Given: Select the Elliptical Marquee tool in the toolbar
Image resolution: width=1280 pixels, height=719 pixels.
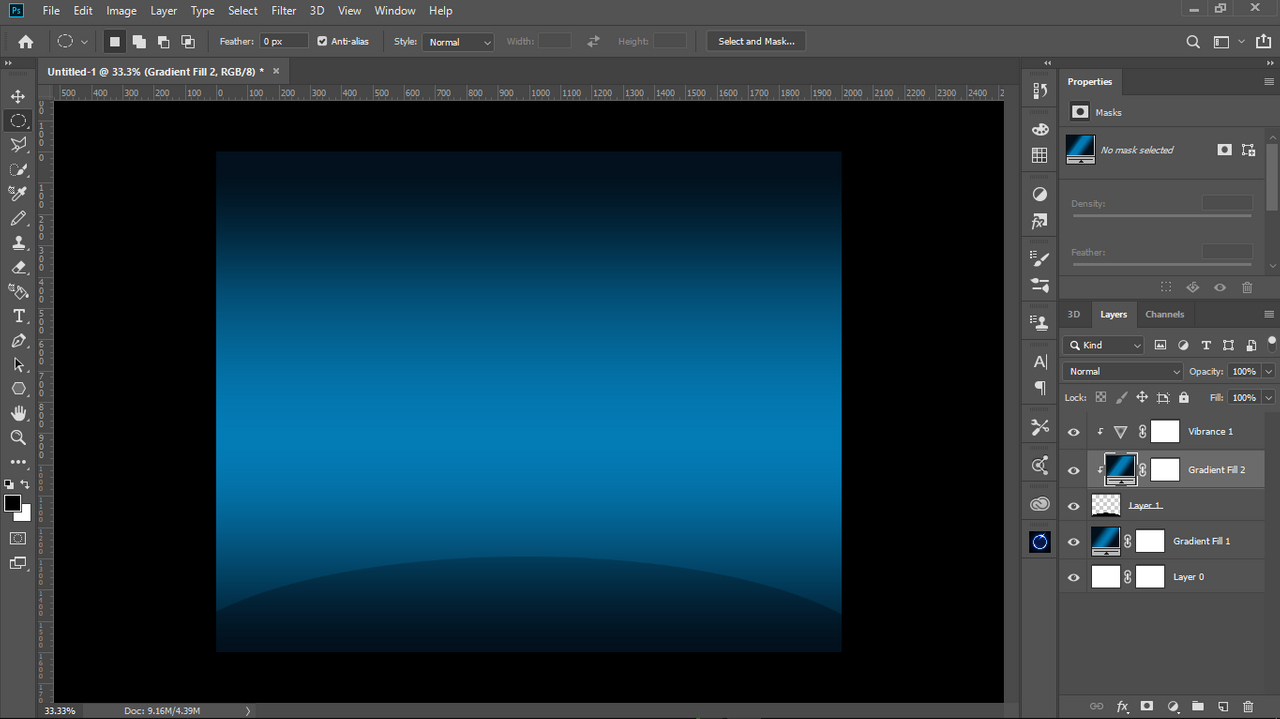Looking at the screenshot, I should pyautogui.click(x=18, y=121).
